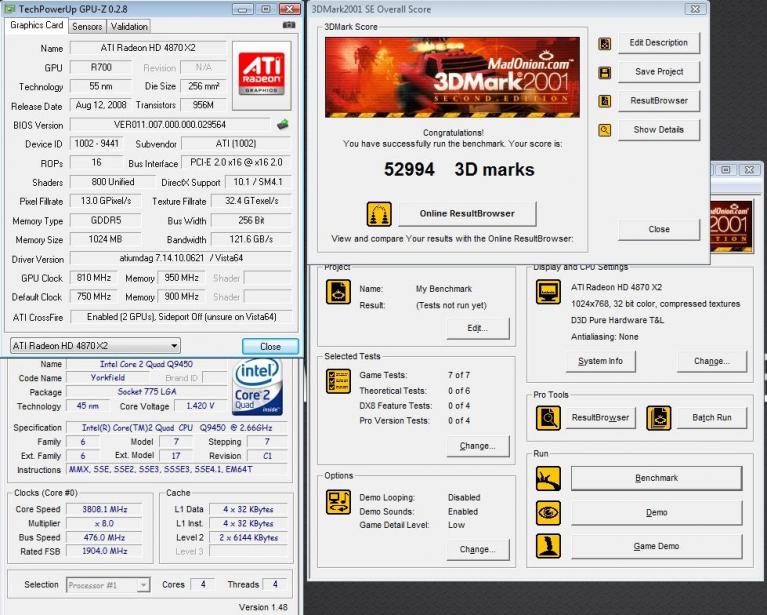
Task: Close the 3DMark2001 SE Overall Score window
Action: (695, 9)
